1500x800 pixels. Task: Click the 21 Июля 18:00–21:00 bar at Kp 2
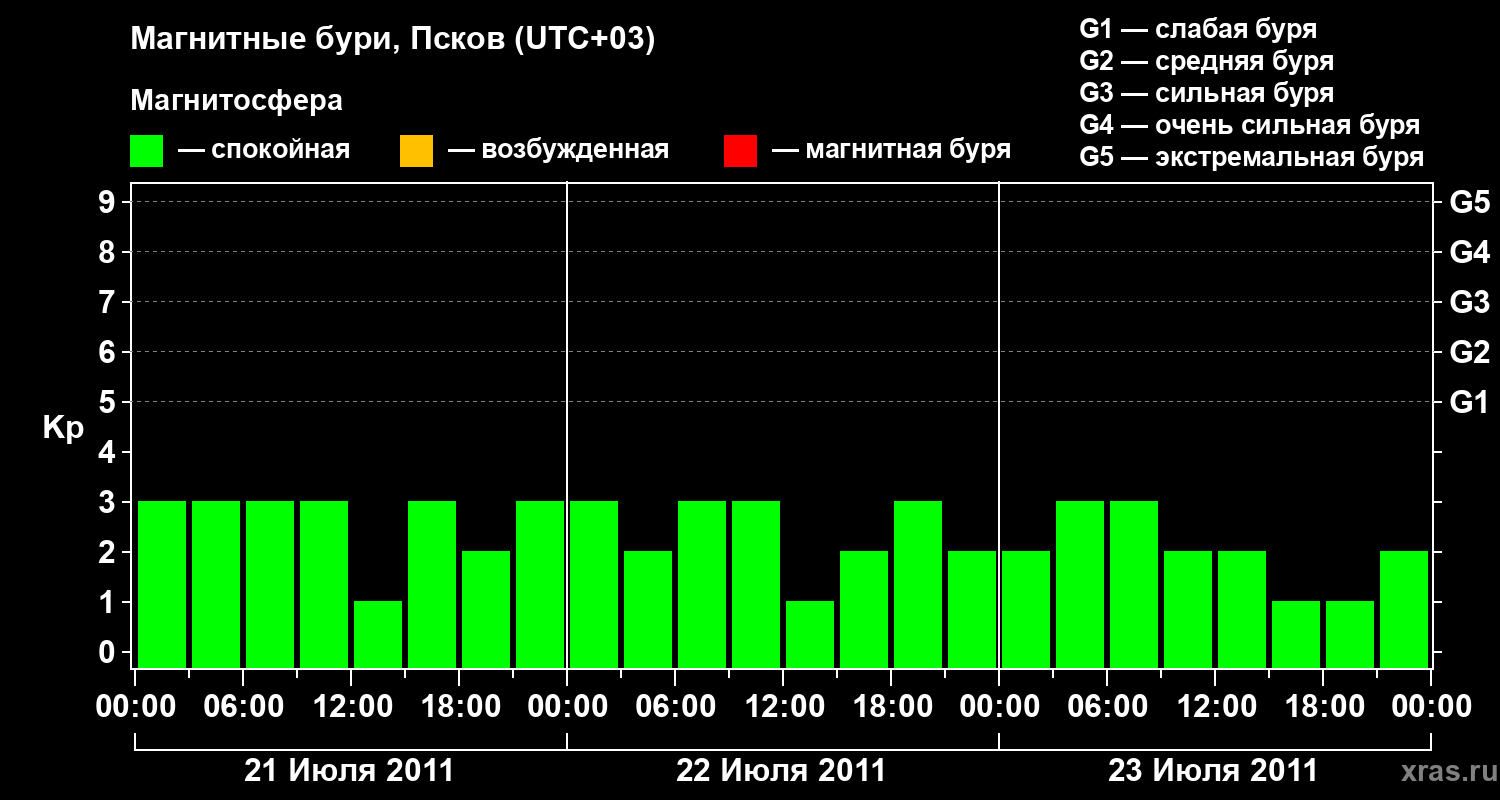click(x=486, y=609)
